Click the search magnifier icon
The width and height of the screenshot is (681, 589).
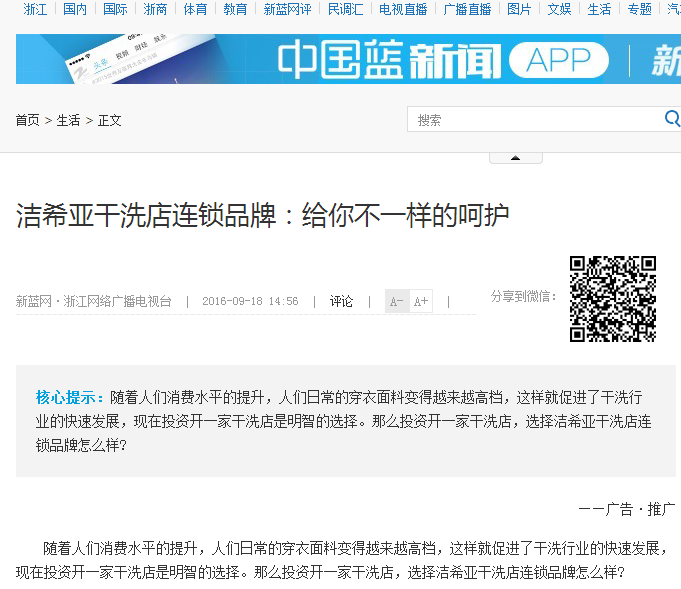pyautogui.click(x=672, y=119)
